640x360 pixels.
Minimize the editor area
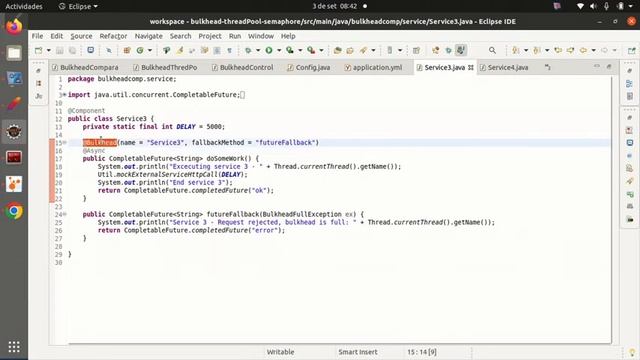coord(597,66)
